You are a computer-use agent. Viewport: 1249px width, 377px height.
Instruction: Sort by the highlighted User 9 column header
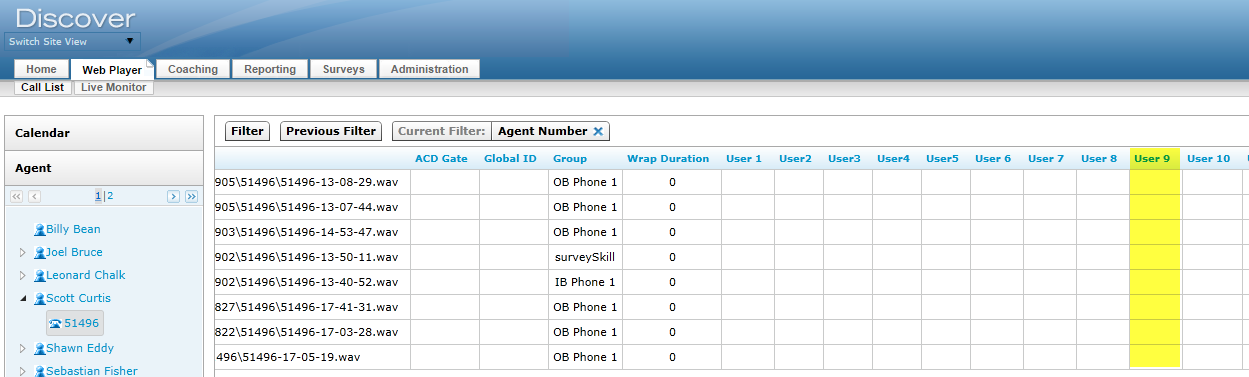[1152, 158]
